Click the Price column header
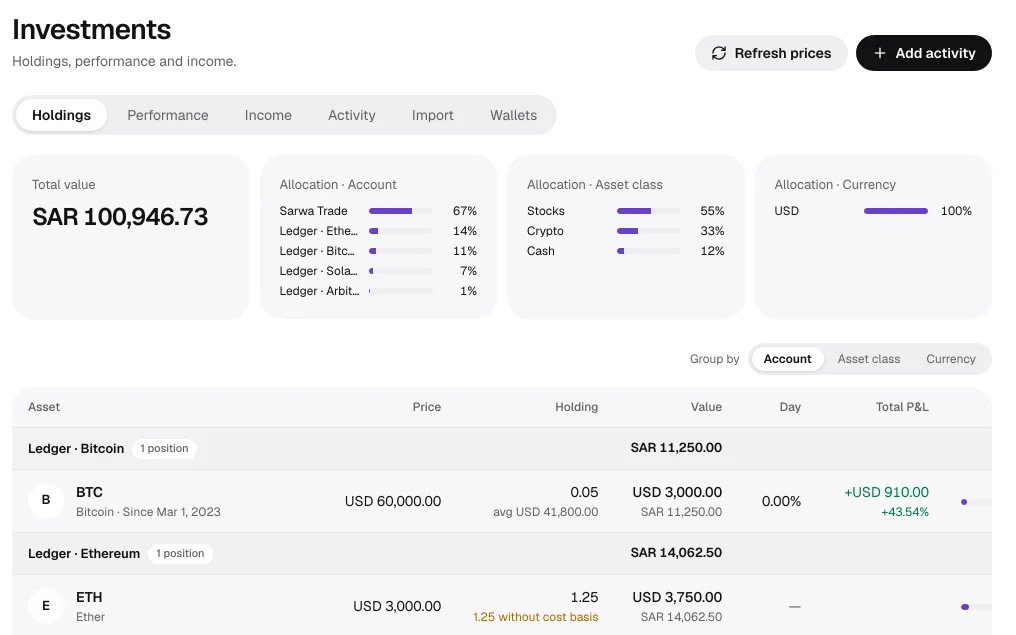The image size is (1016, 635). click(426, 407)
